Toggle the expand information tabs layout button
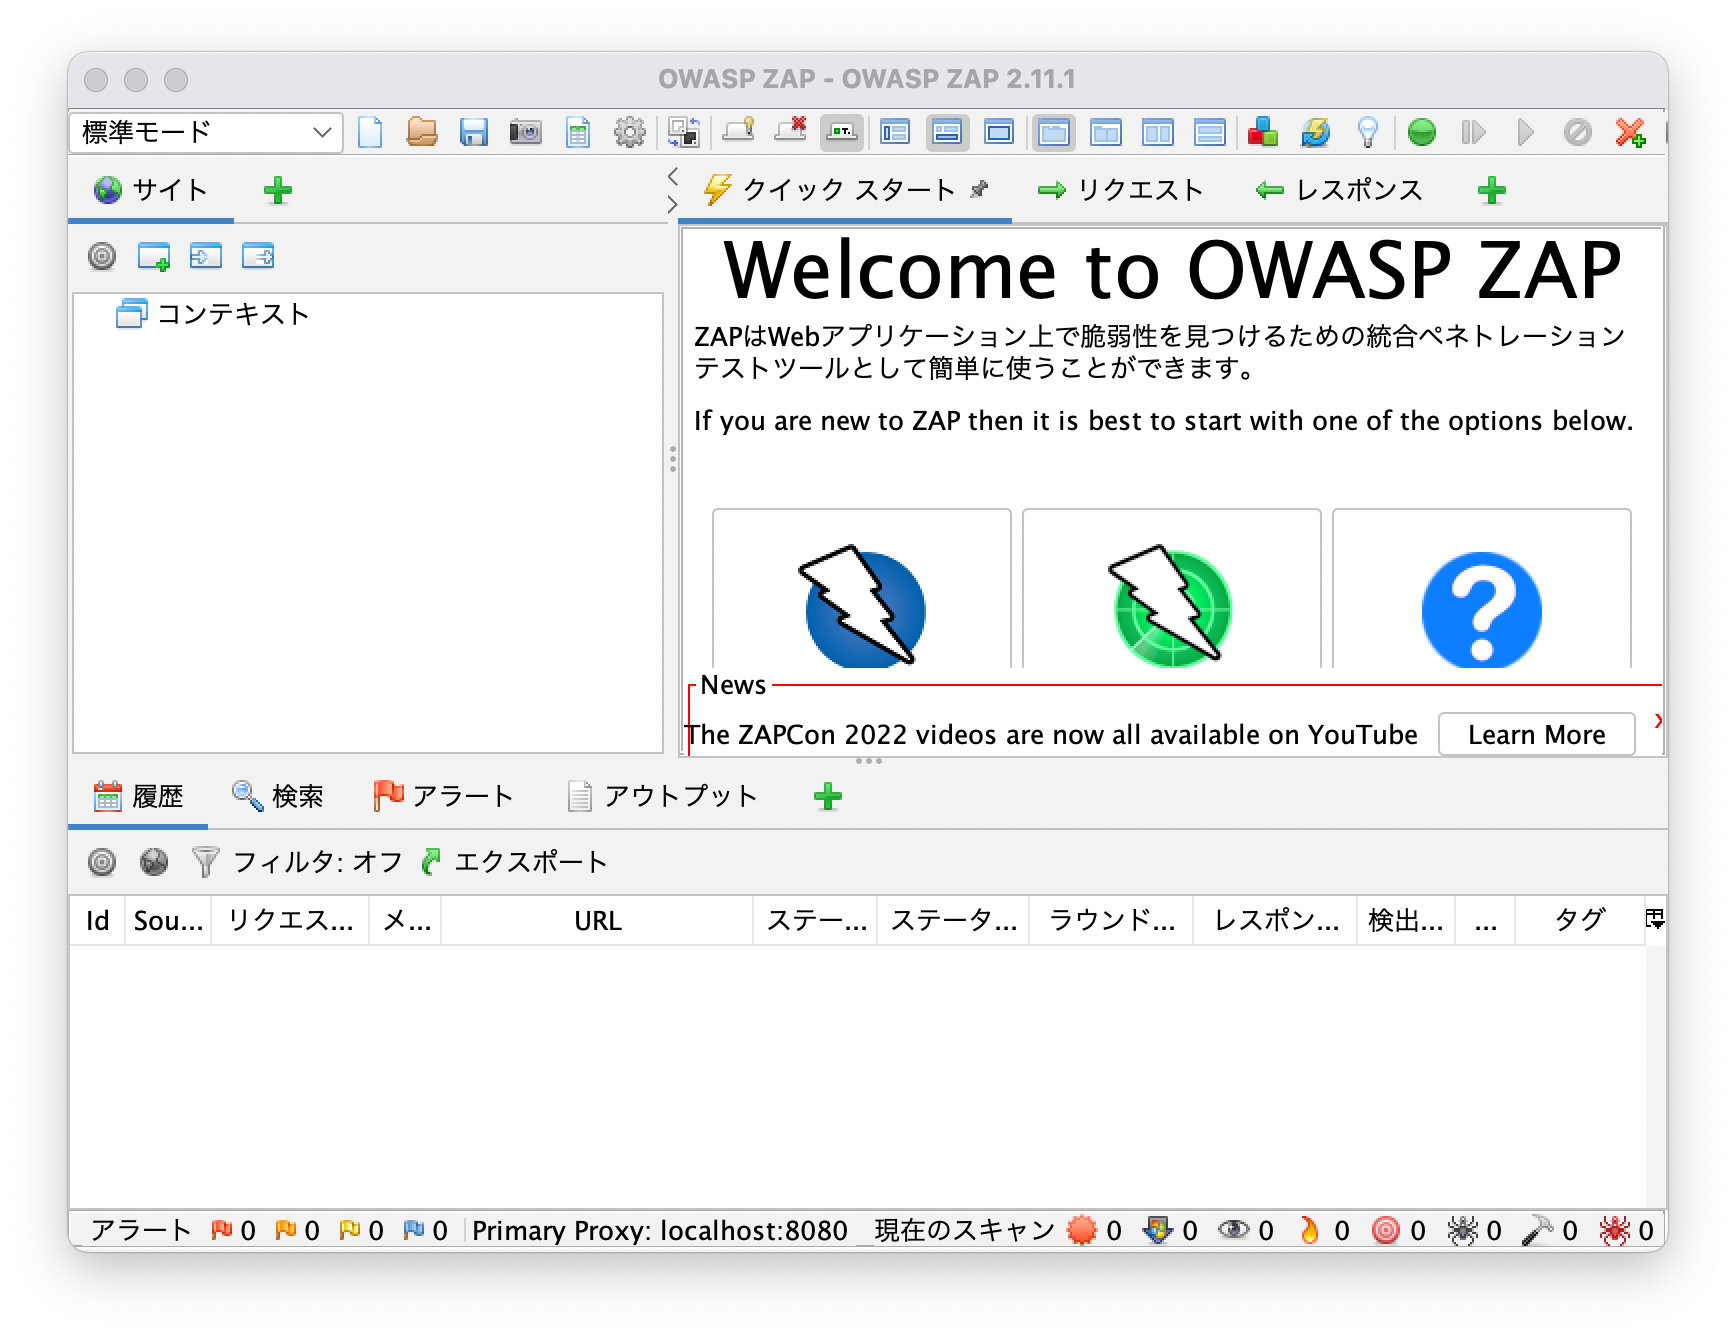This screenshot has height=1336, width=1736. [947, 132]
